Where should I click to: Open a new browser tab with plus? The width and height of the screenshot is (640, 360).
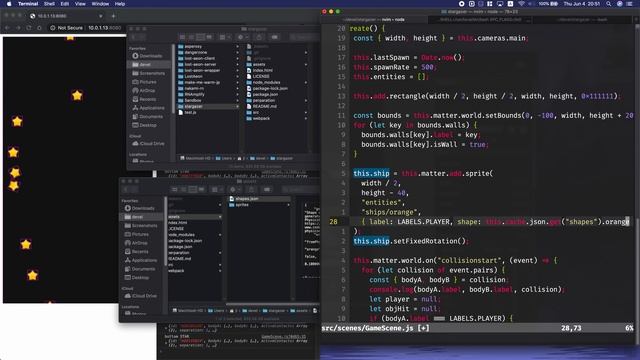[113, 16]
